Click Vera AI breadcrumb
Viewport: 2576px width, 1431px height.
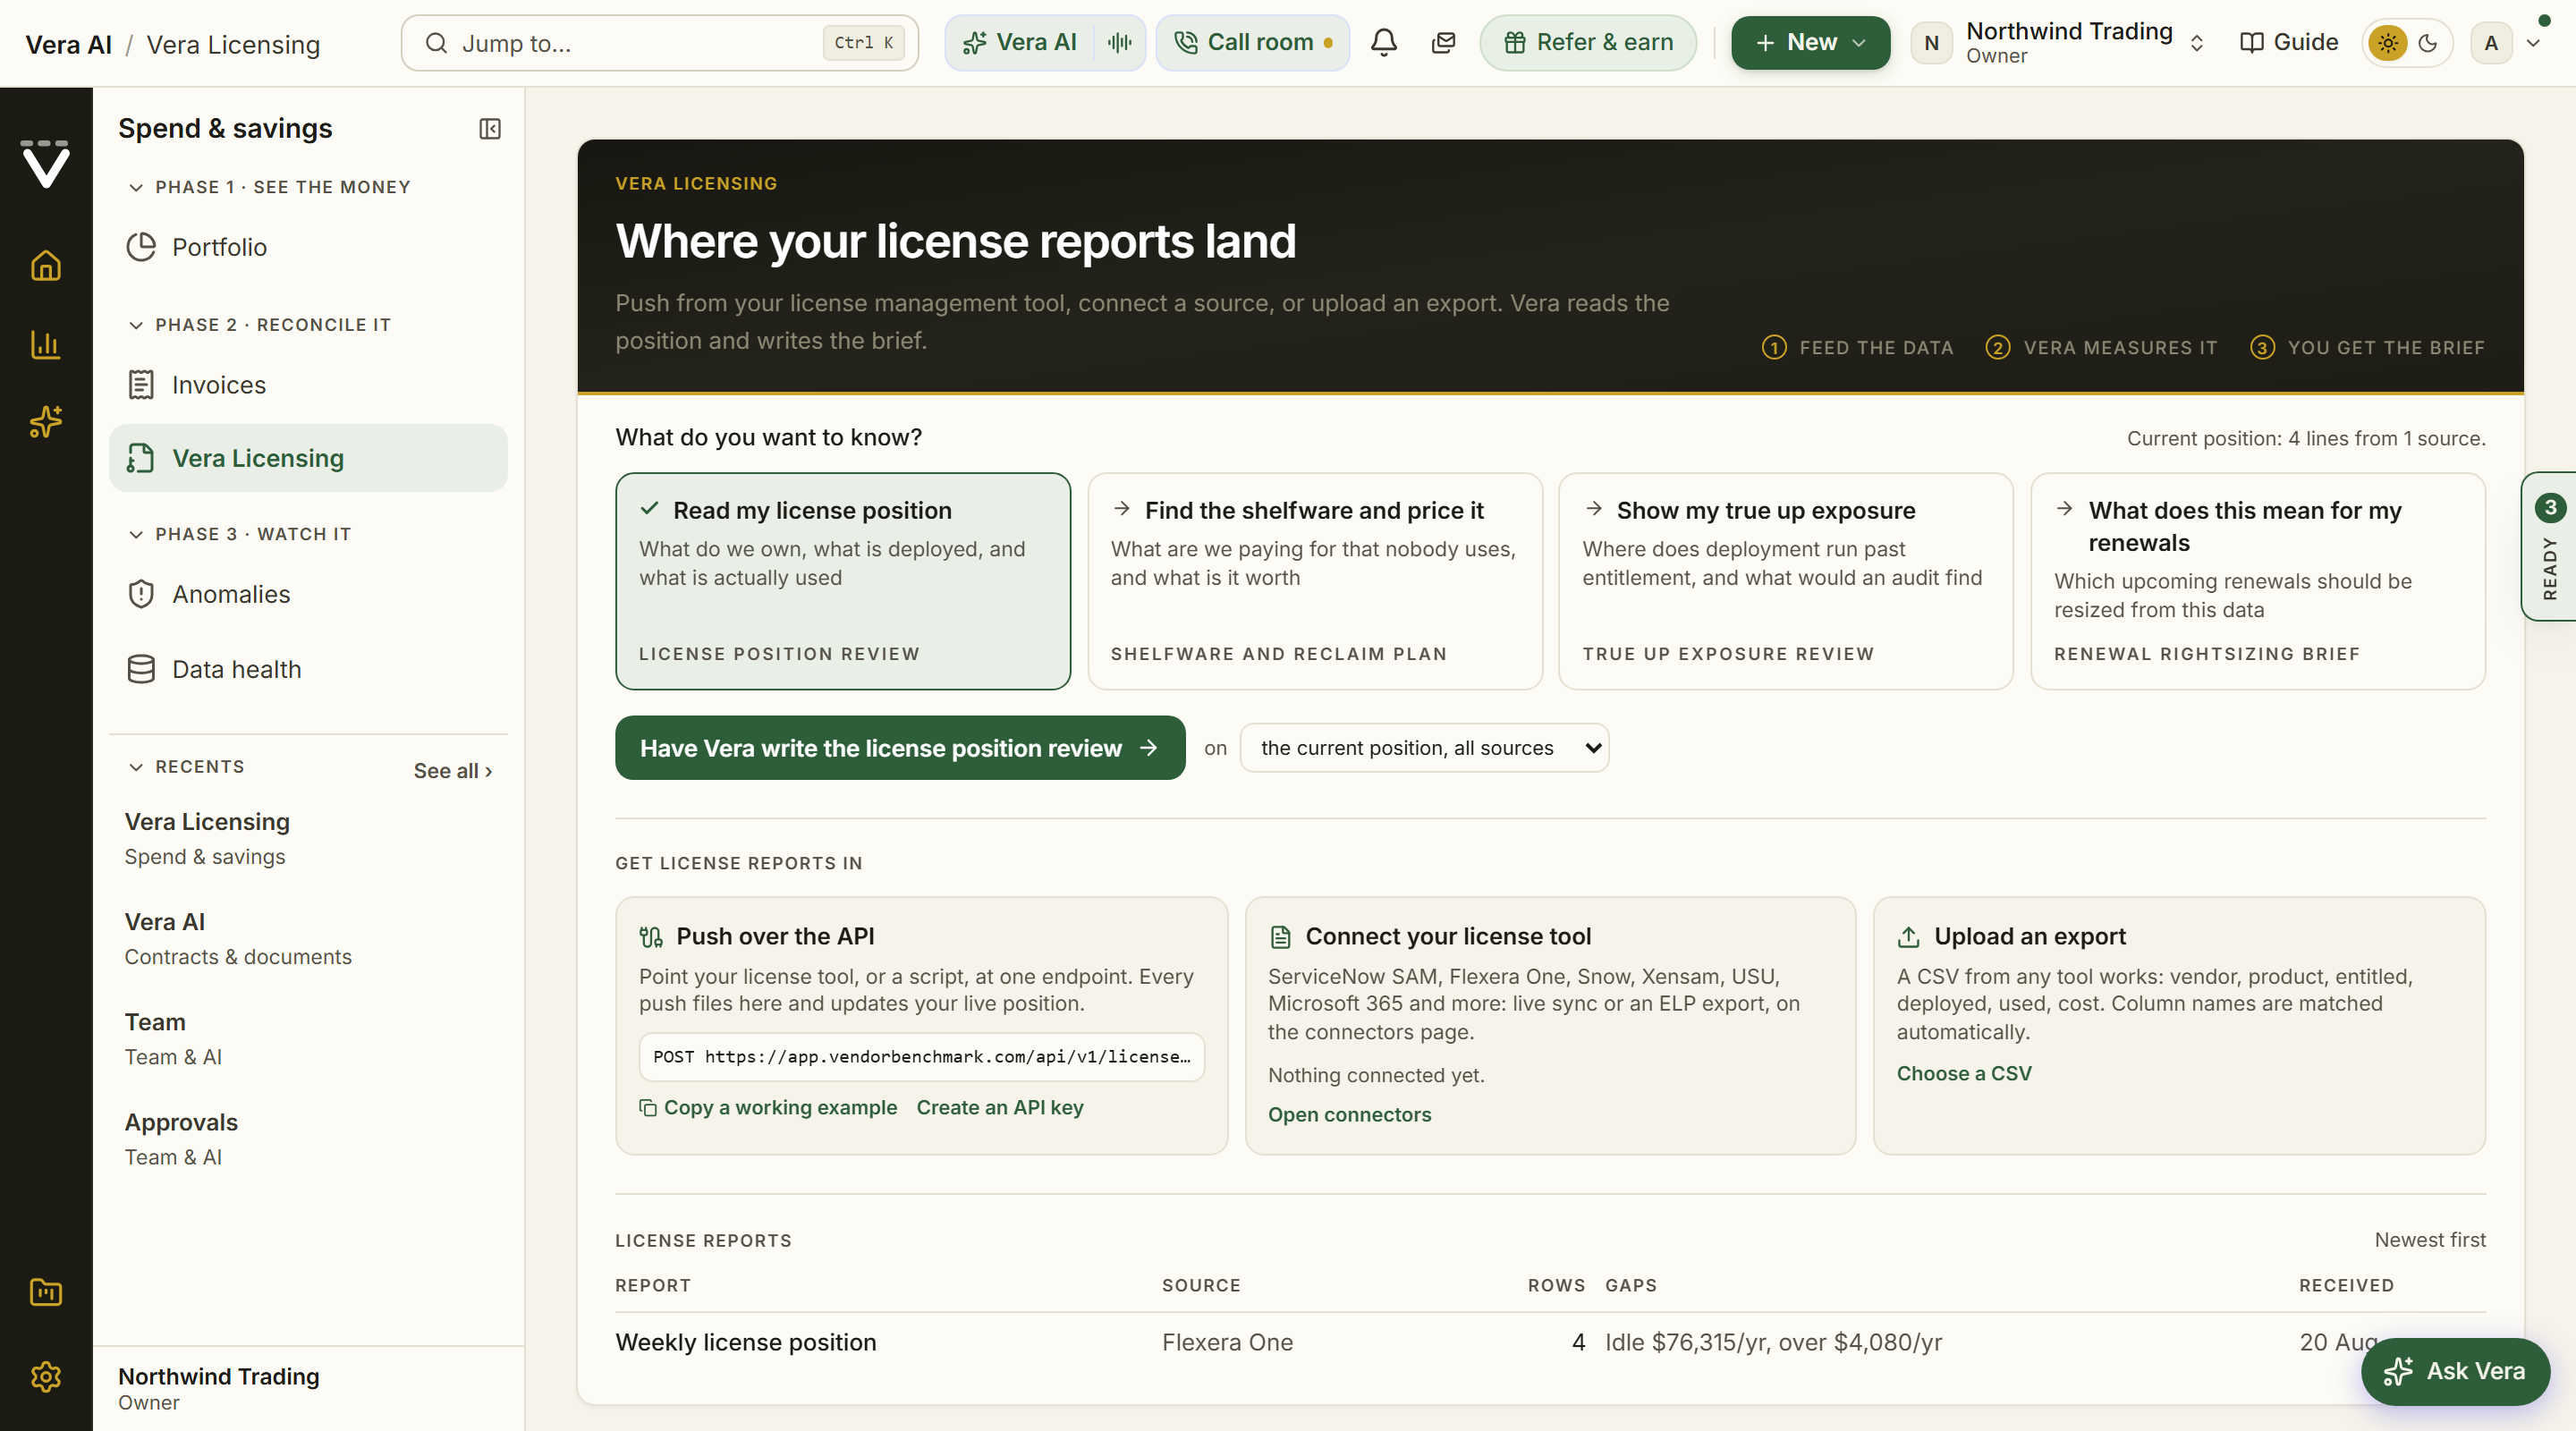click(x=69, y=45)
